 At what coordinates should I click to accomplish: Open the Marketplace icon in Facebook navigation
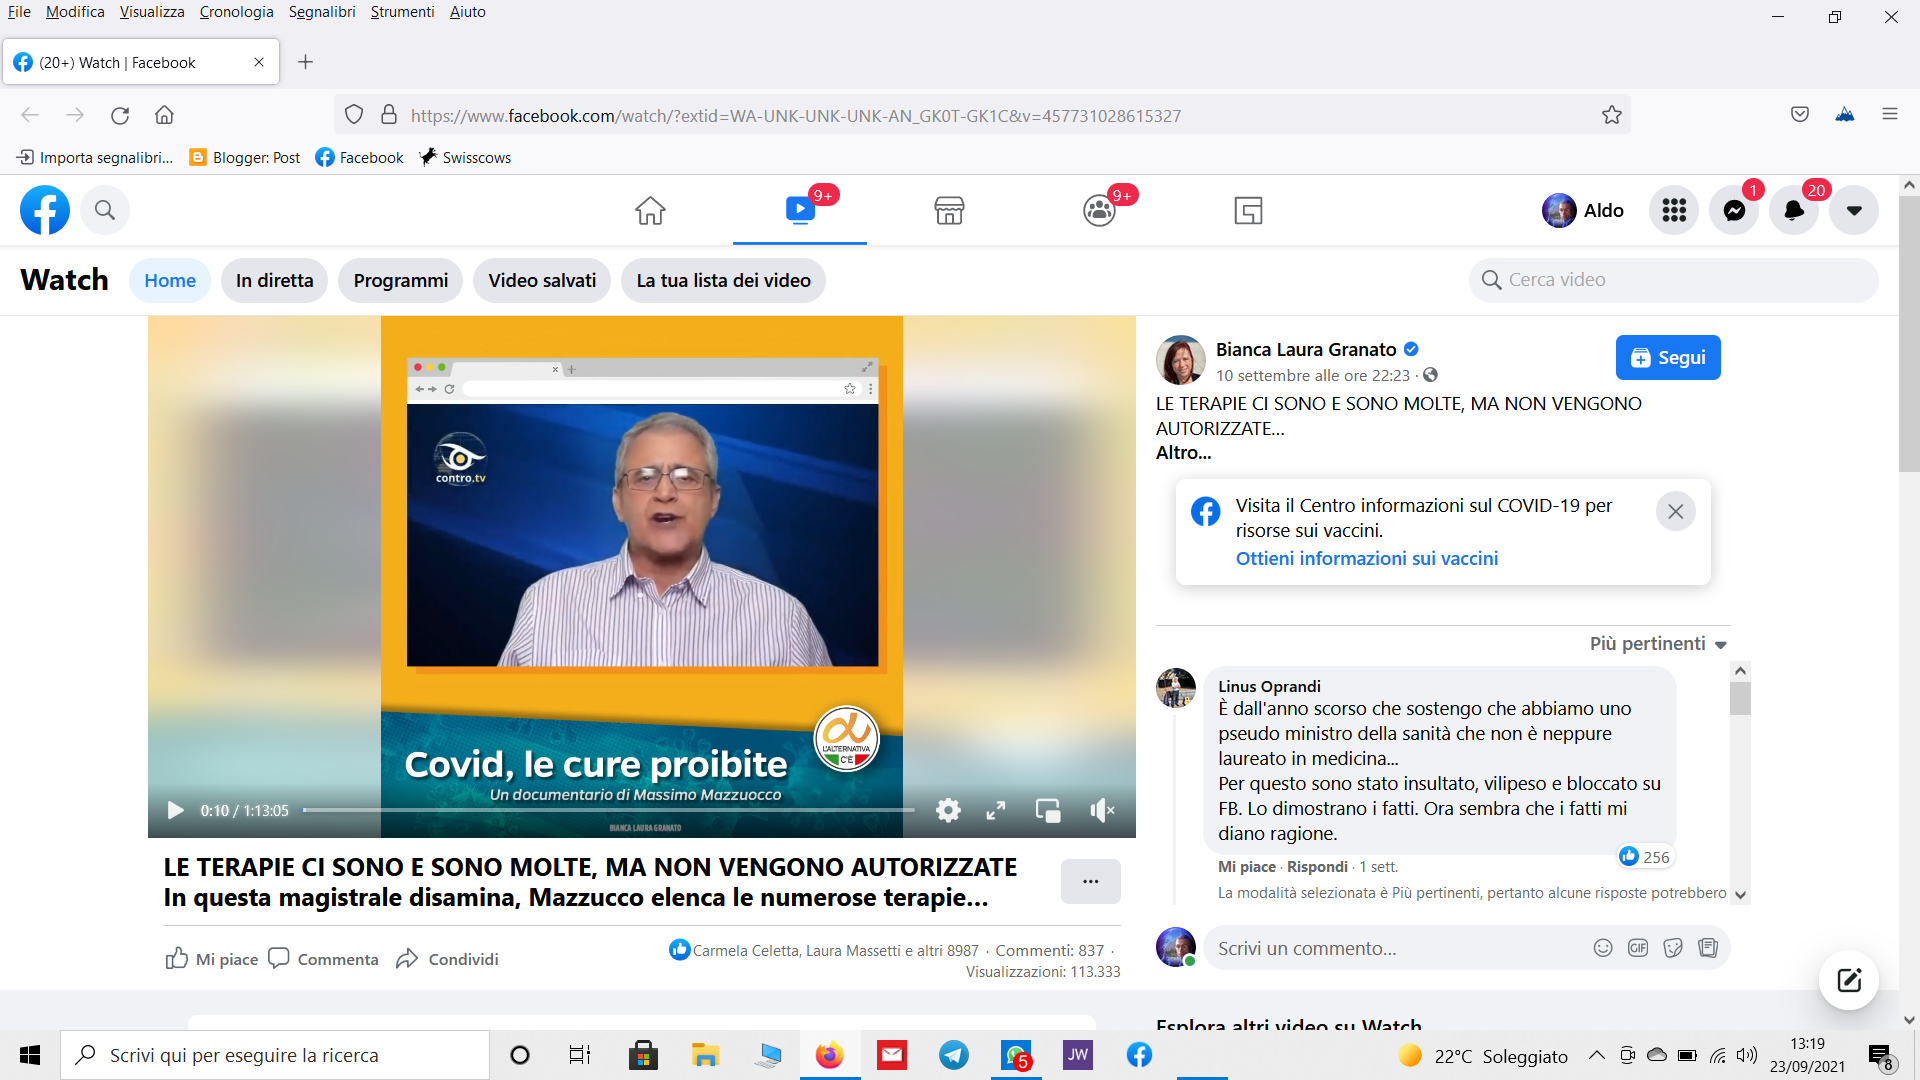(948, 211)
